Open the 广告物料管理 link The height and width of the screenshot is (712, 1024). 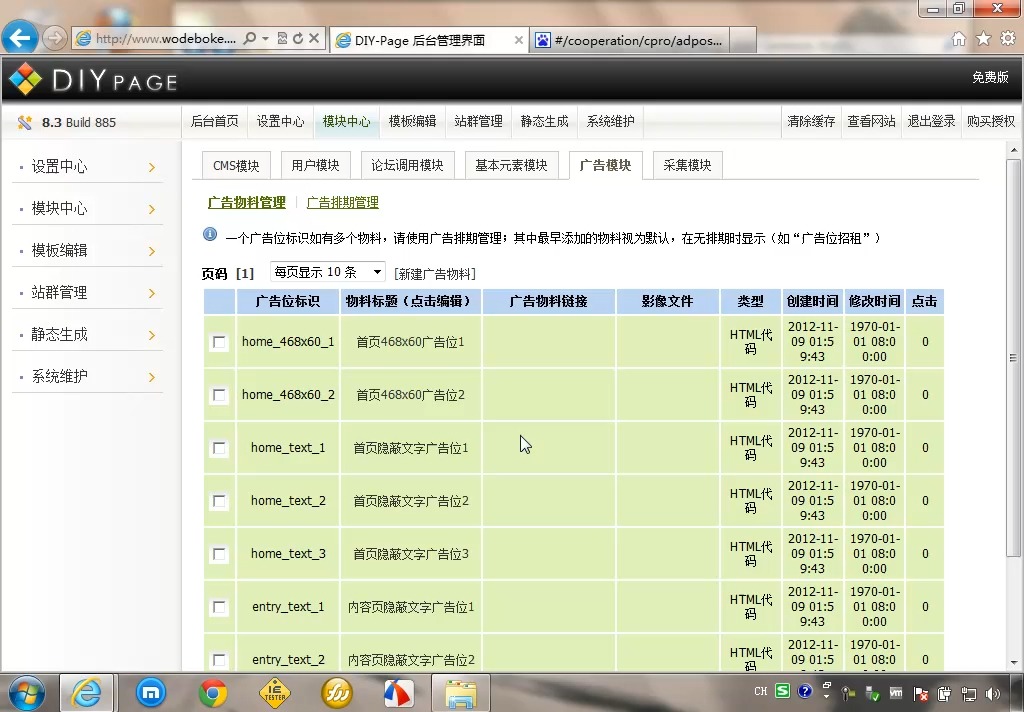point(247,202)
